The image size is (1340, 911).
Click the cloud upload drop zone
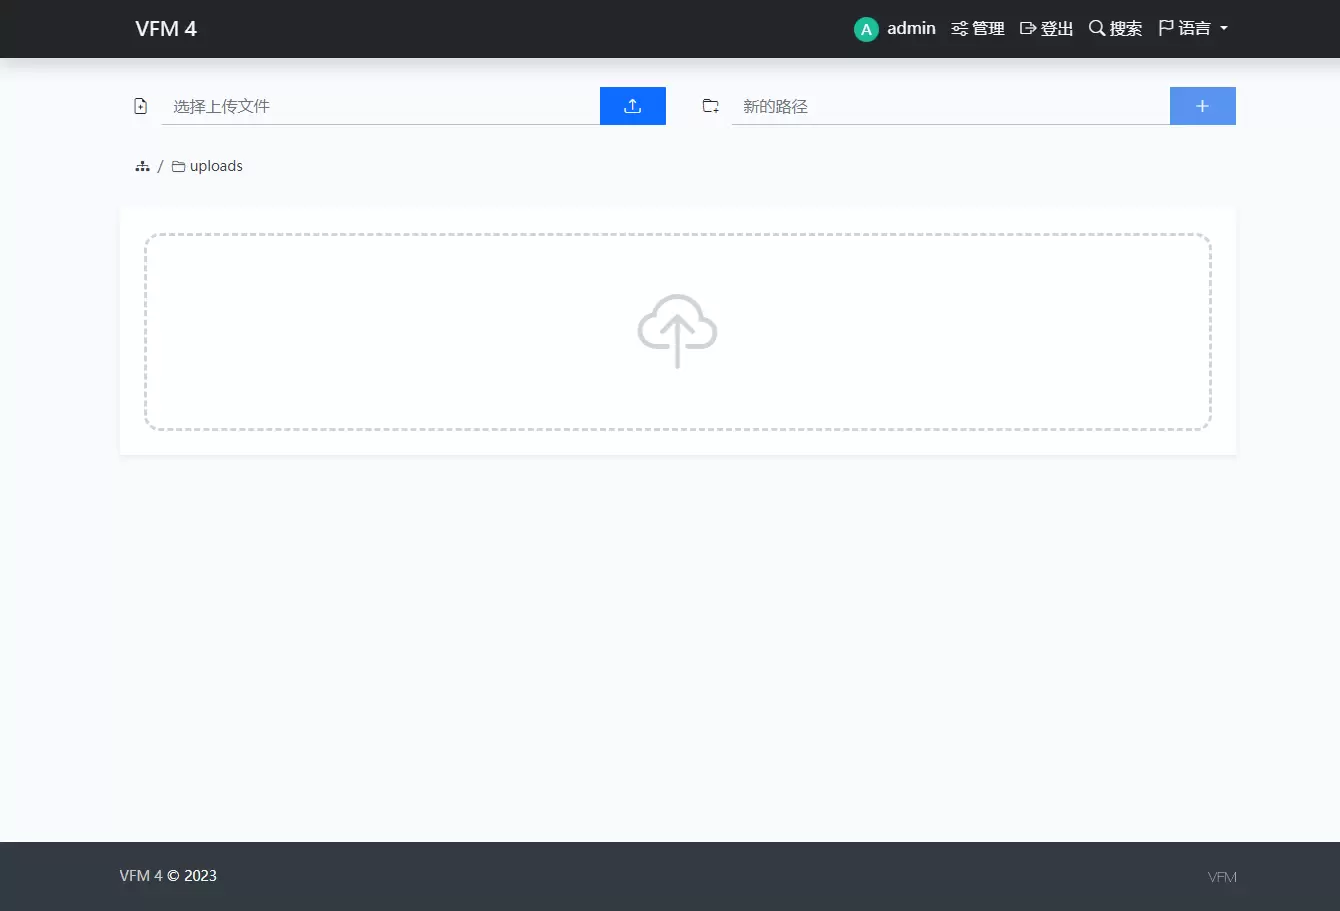[678, 332]
